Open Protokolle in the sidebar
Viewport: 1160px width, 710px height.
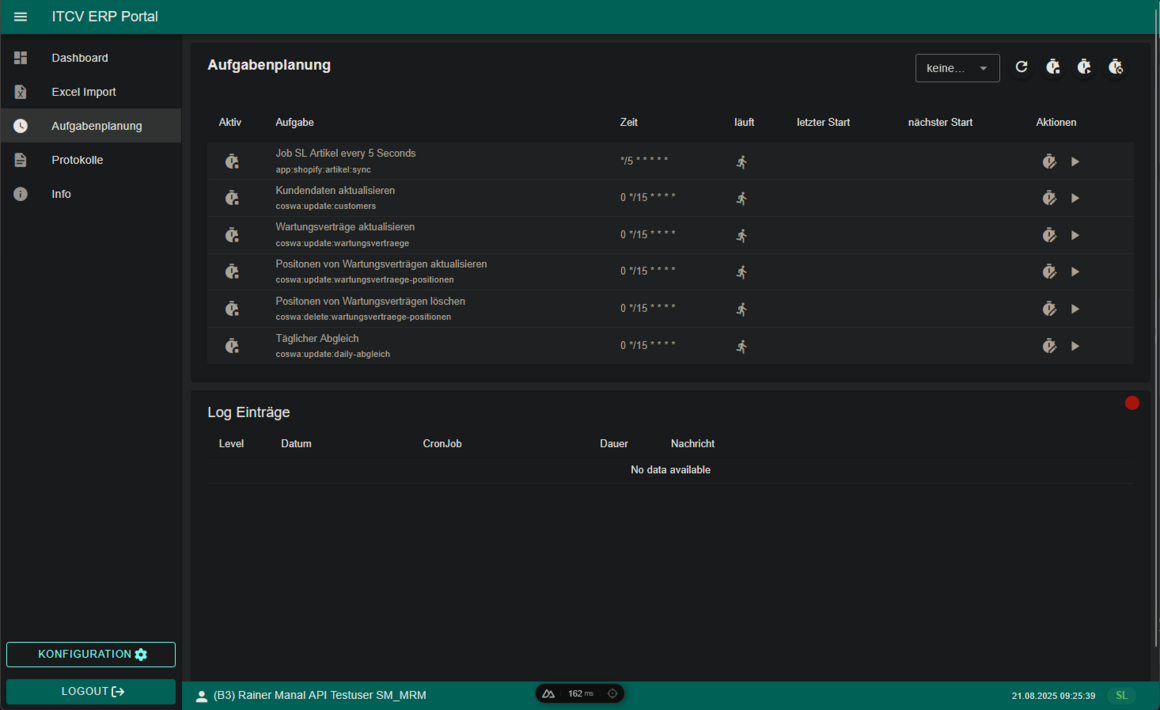77,160
